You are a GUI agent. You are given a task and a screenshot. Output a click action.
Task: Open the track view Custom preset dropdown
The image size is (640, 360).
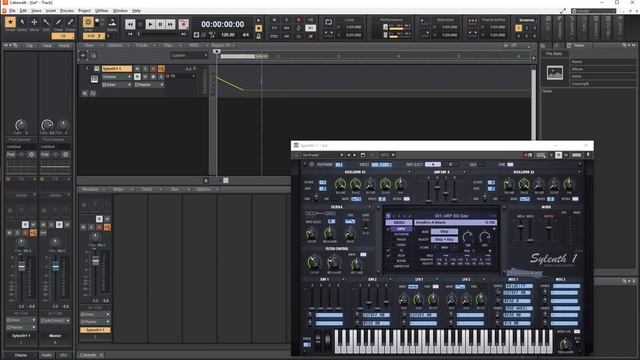[x=189, y=56]
